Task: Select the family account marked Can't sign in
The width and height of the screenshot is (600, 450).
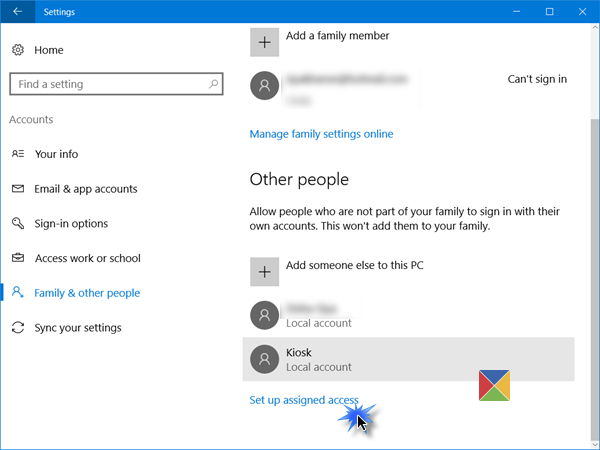Action: point(408,85)
